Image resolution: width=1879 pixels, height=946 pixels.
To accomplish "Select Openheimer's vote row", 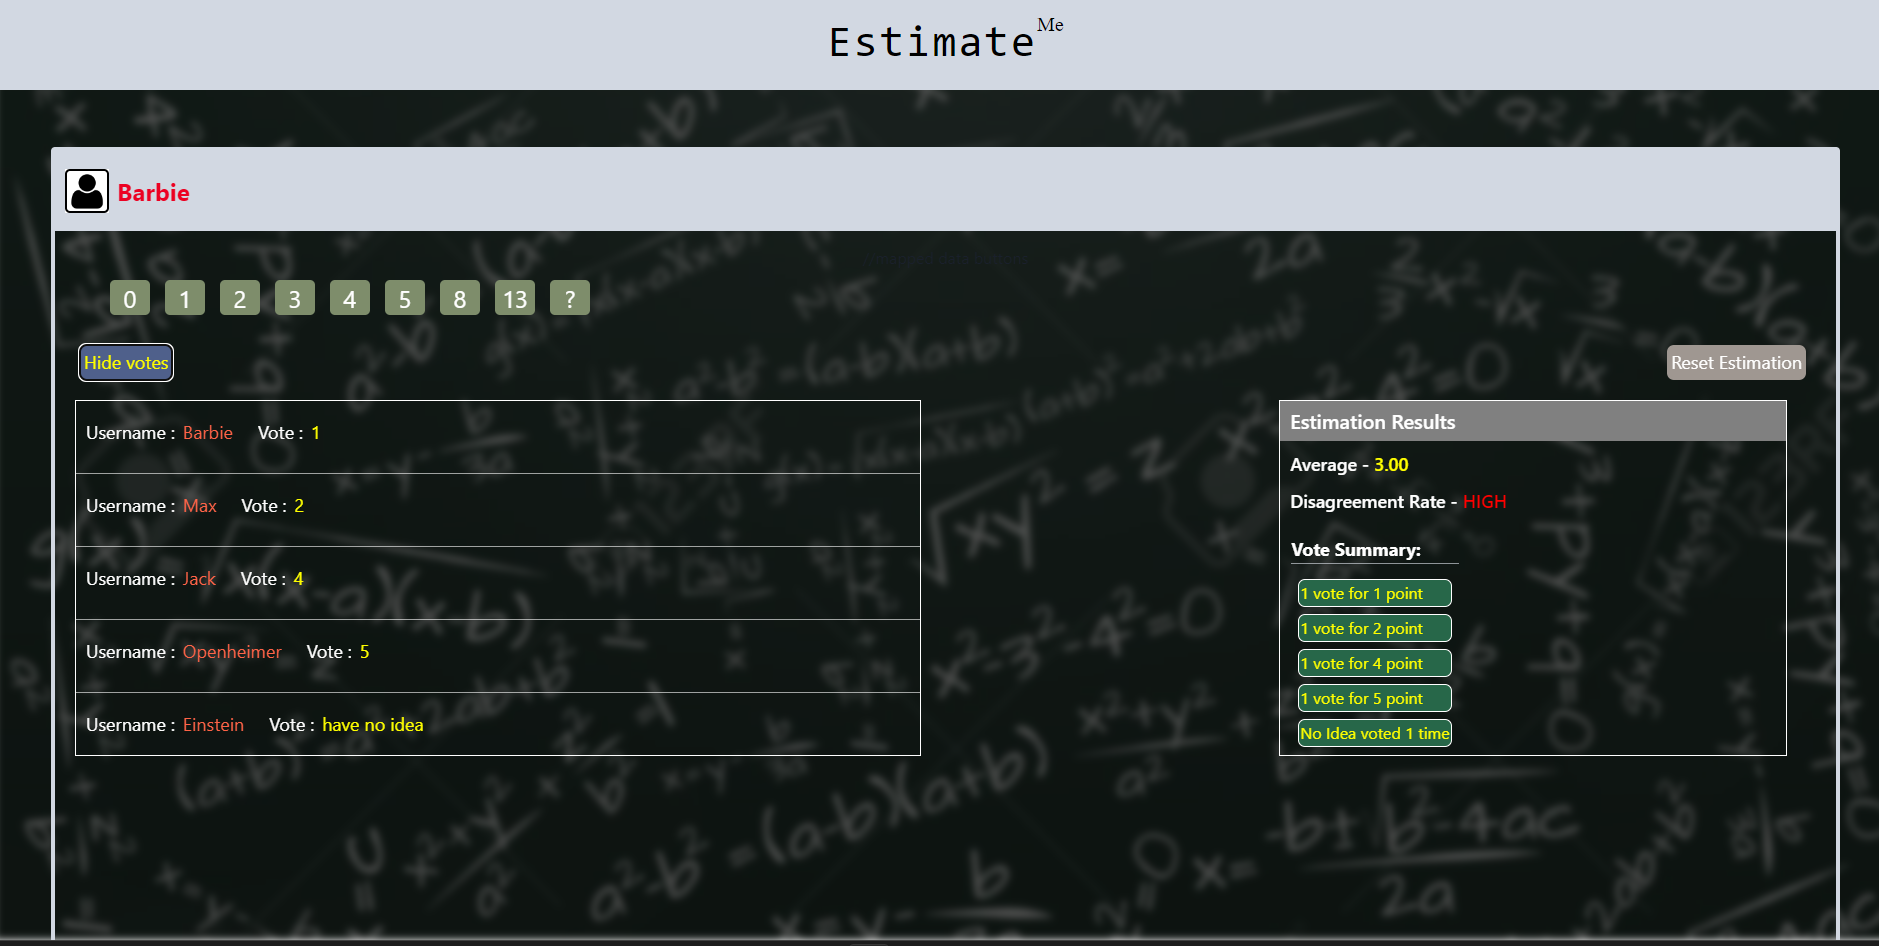I will point(498,656).
